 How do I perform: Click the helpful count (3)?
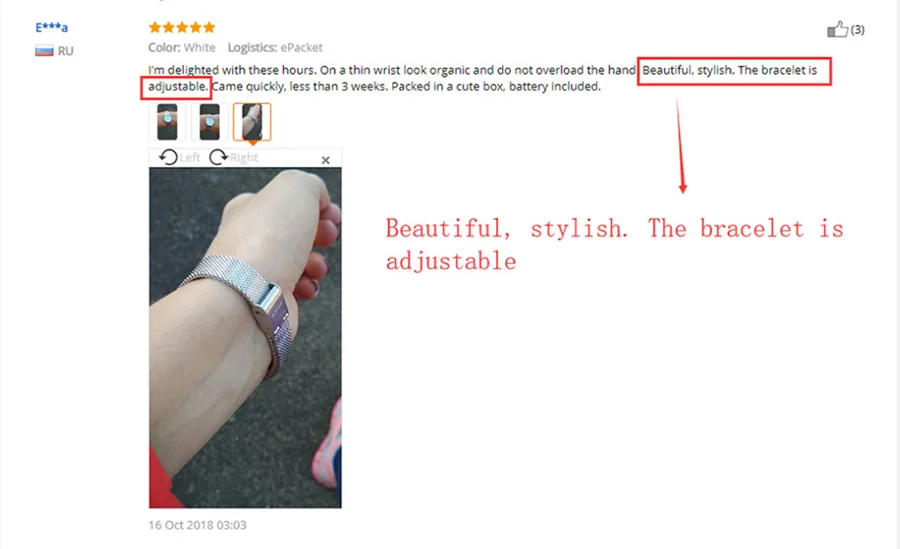tap(858, 29)
